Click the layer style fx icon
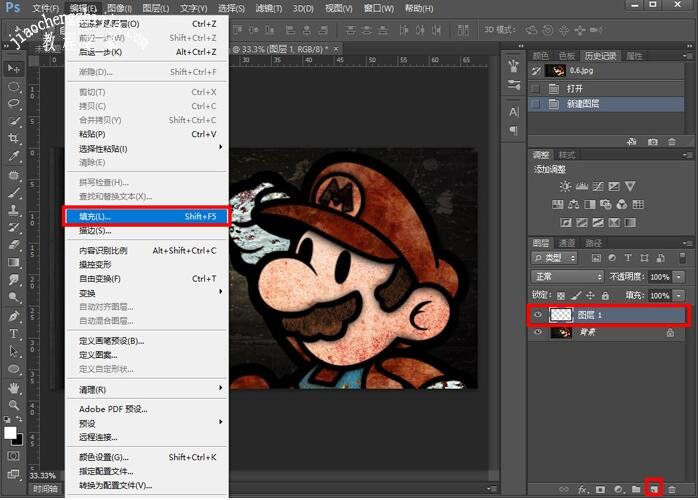The image size is (698, 500). click(582, 489)
